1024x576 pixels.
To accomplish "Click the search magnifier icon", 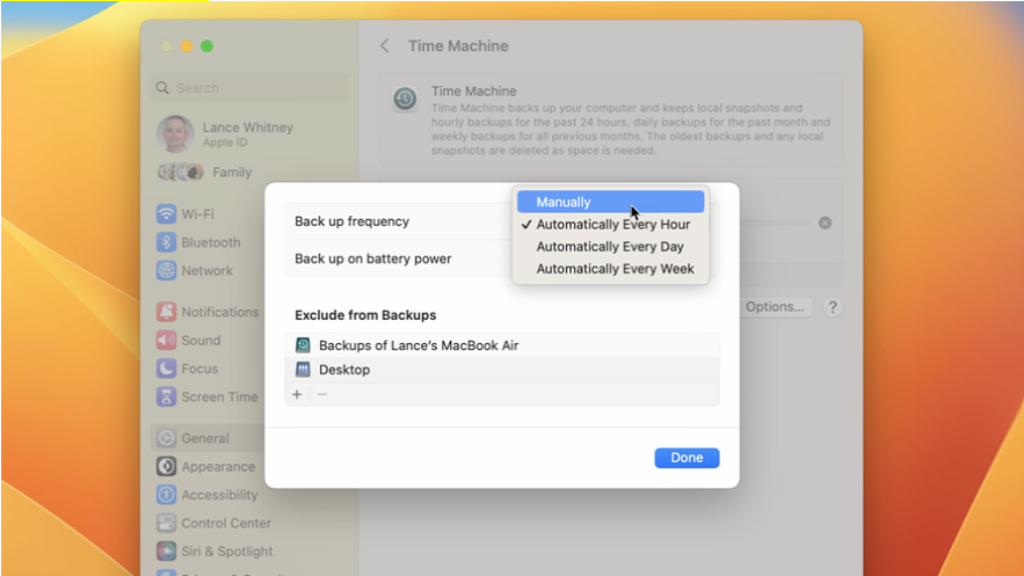I will (163, 88).
